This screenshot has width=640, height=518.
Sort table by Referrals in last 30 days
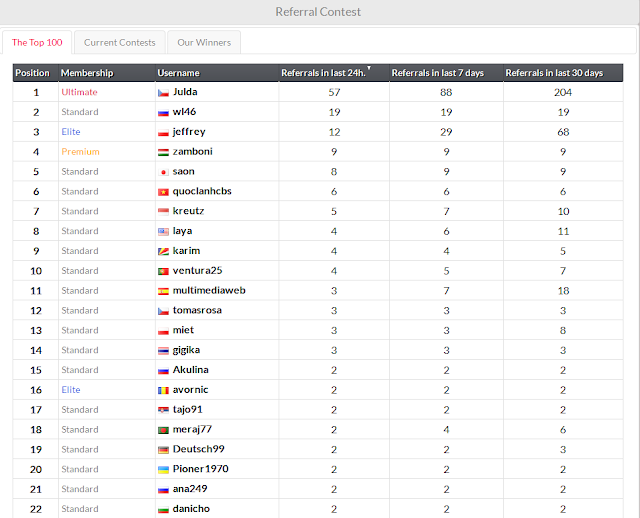pos(554,73)
